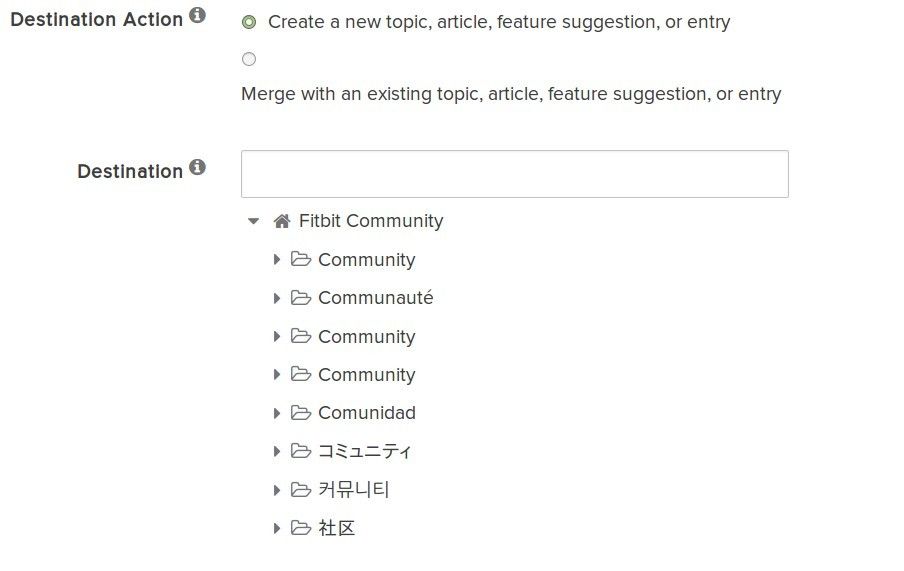The width and height of the screenshot is (904, 571).
Task: Click the folder icon next to Communauté
Action: [x=300, y=298]
